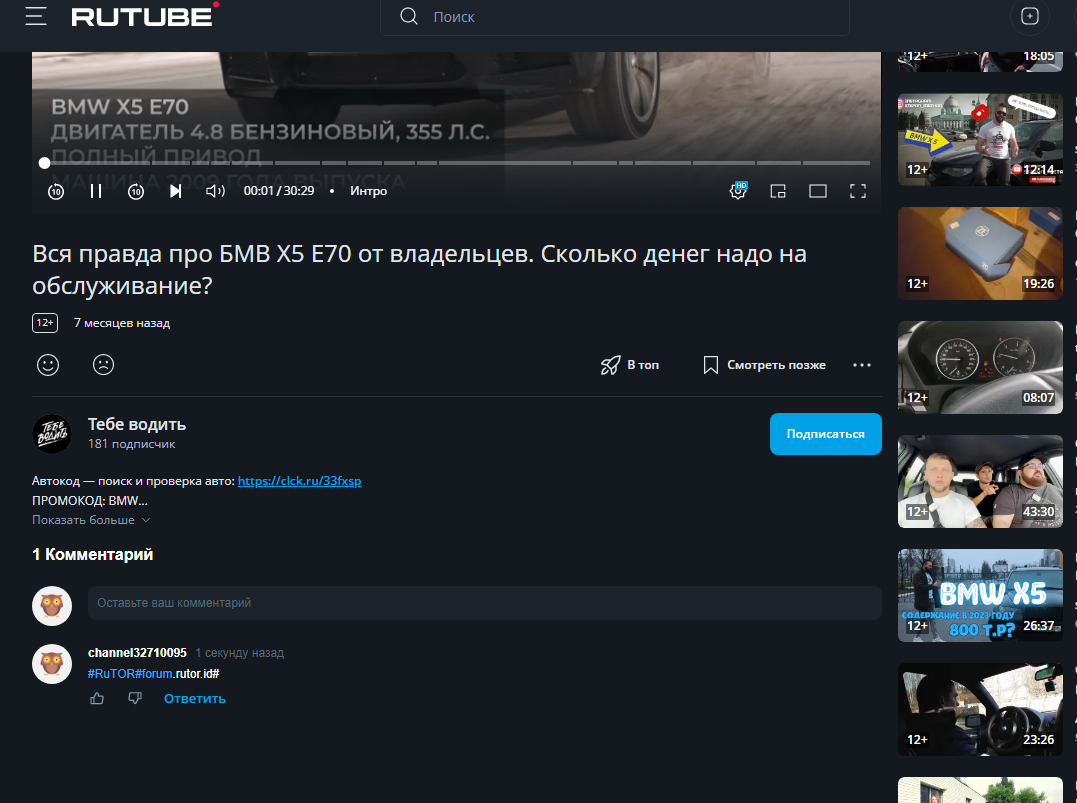Click the 1 Комментарий heading
1077x803 pixels.
pyautogui.click(x=93, y=554)
